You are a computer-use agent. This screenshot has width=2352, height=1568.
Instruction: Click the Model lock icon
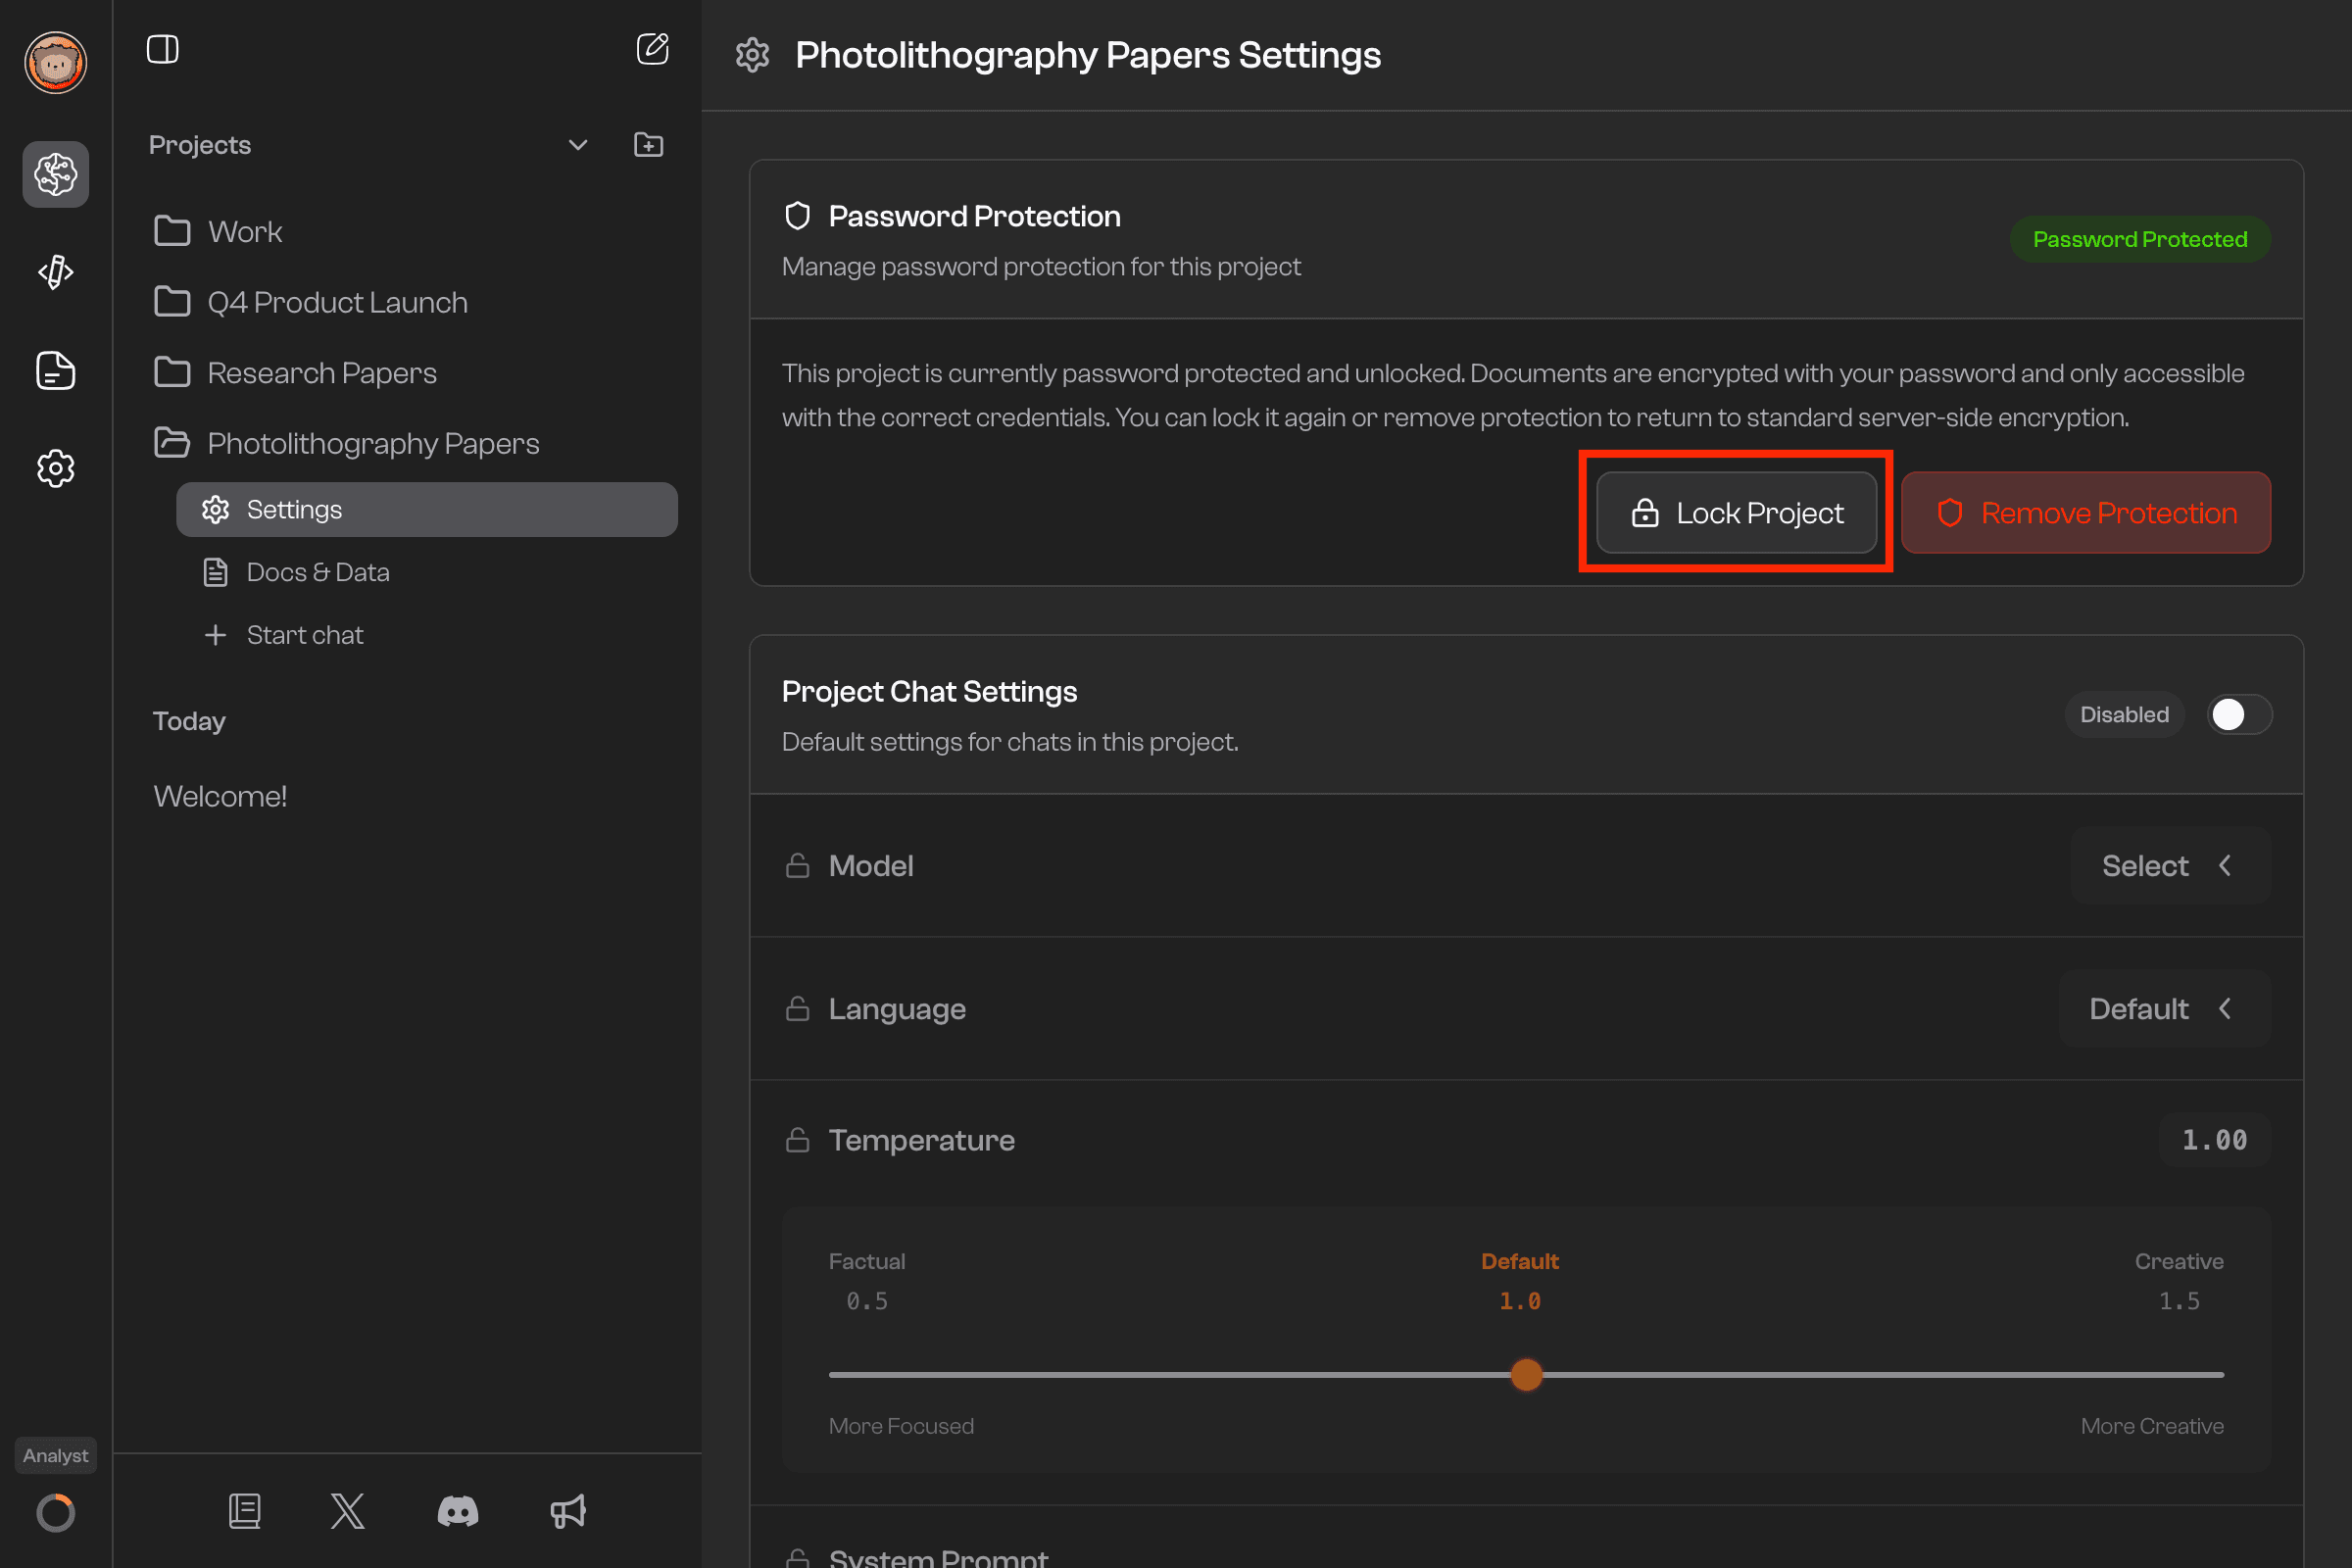click(797, 865)
